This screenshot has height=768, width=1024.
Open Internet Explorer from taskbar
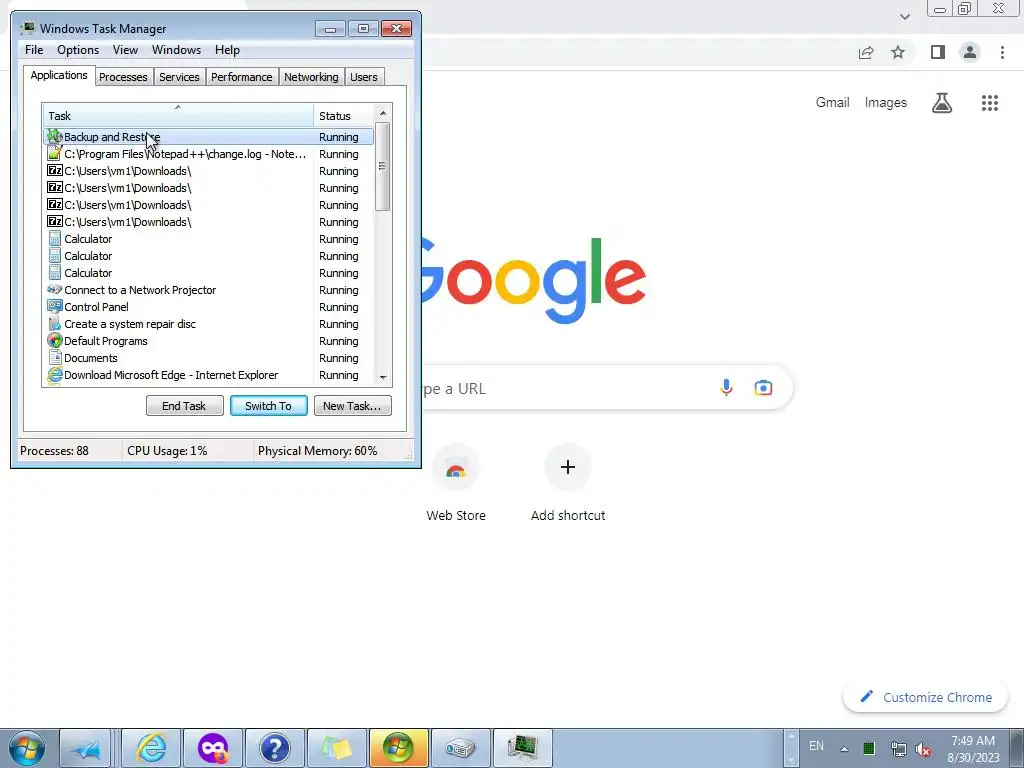pyautogui.click(x=152, y=748)
